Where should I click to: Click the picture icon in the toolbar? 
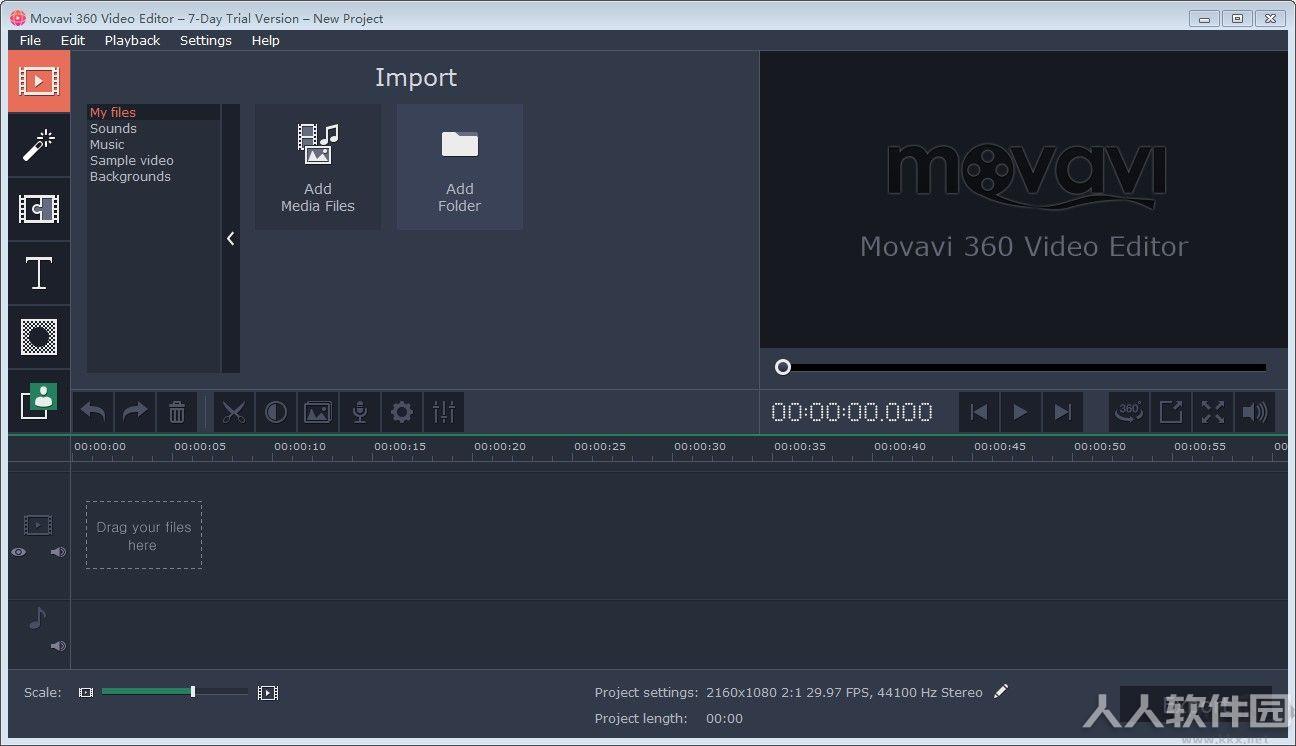tap(318, 412)
